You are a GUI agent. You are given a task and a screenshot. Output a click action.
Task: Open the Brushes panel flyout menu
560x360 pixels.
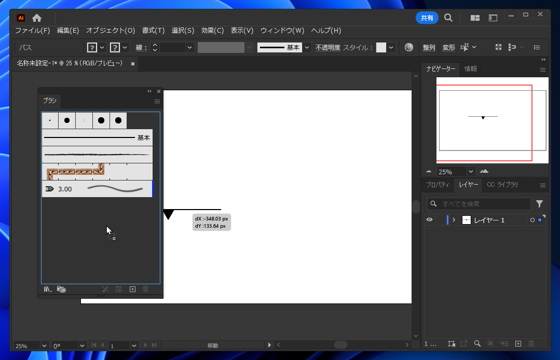tap(157, 102)
